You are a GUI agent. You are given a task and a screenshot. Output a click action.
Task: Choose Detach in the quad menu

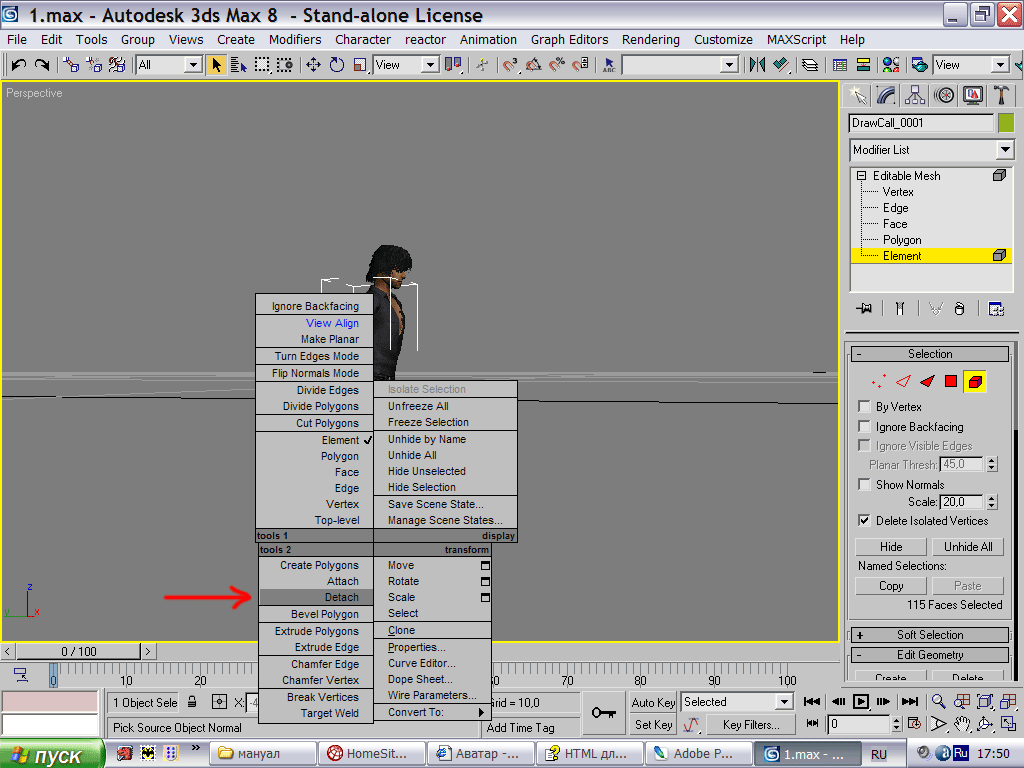point(316,598)
